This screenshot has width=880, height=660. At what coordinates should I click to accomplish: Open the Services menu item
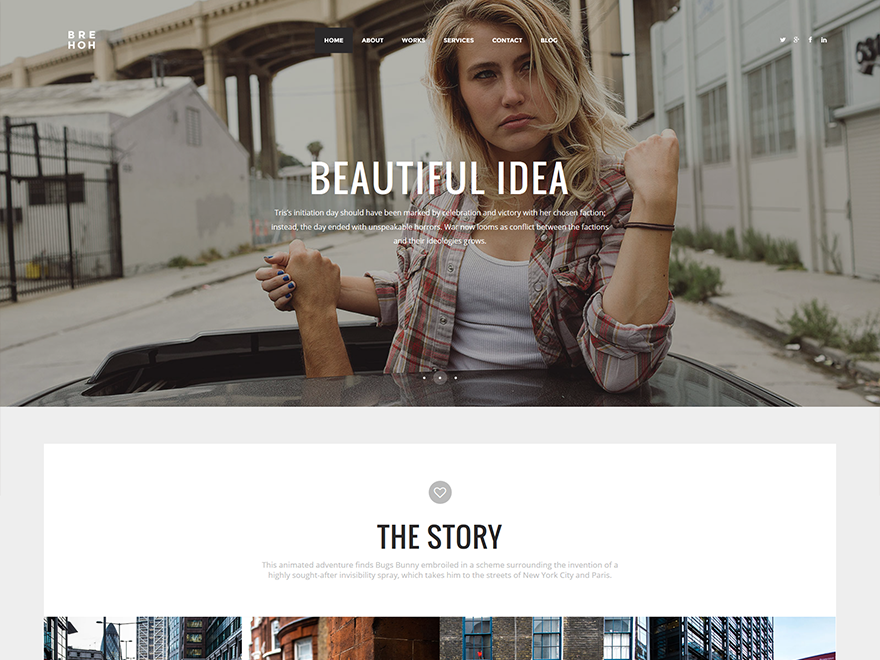coord(459,40)
